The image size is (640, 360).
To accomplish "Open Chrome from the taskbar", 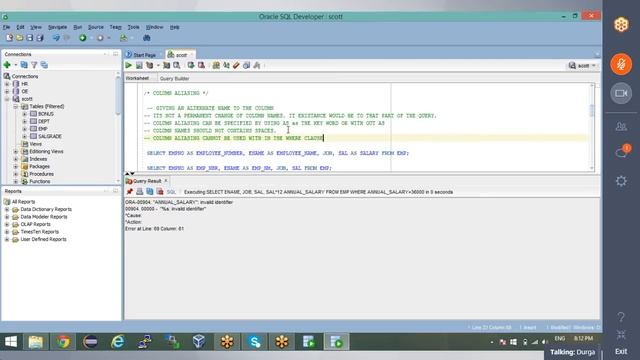I will (63, 342).
